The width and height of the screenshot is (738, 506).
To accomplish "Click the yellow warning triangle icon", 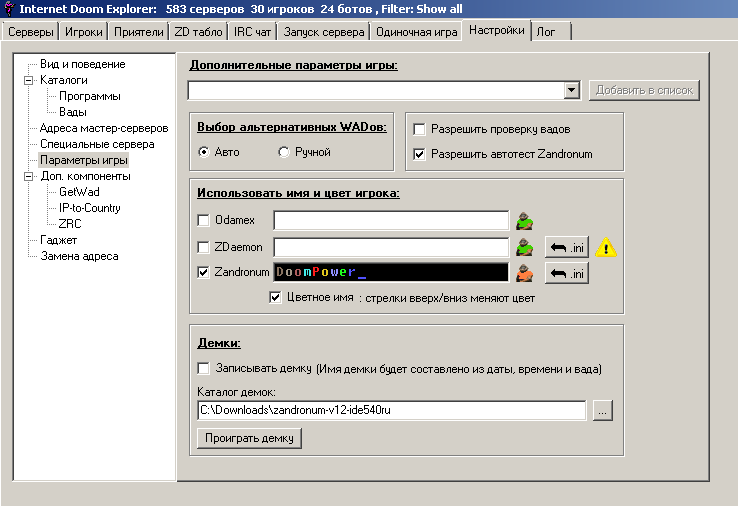I will pyautogui.click(x=606, y=247).
